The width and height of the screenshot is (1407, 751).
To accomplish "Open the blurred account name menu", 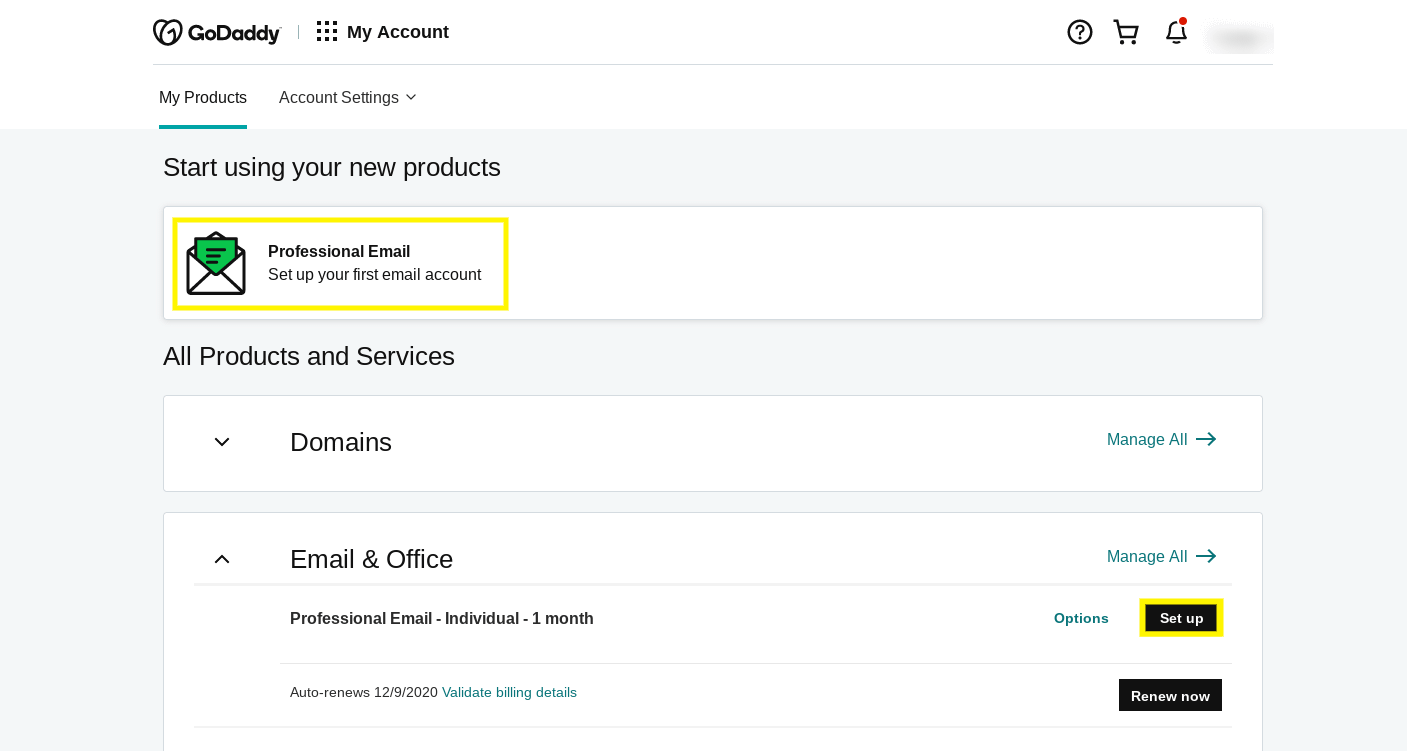I will (x=1240, y=38).
